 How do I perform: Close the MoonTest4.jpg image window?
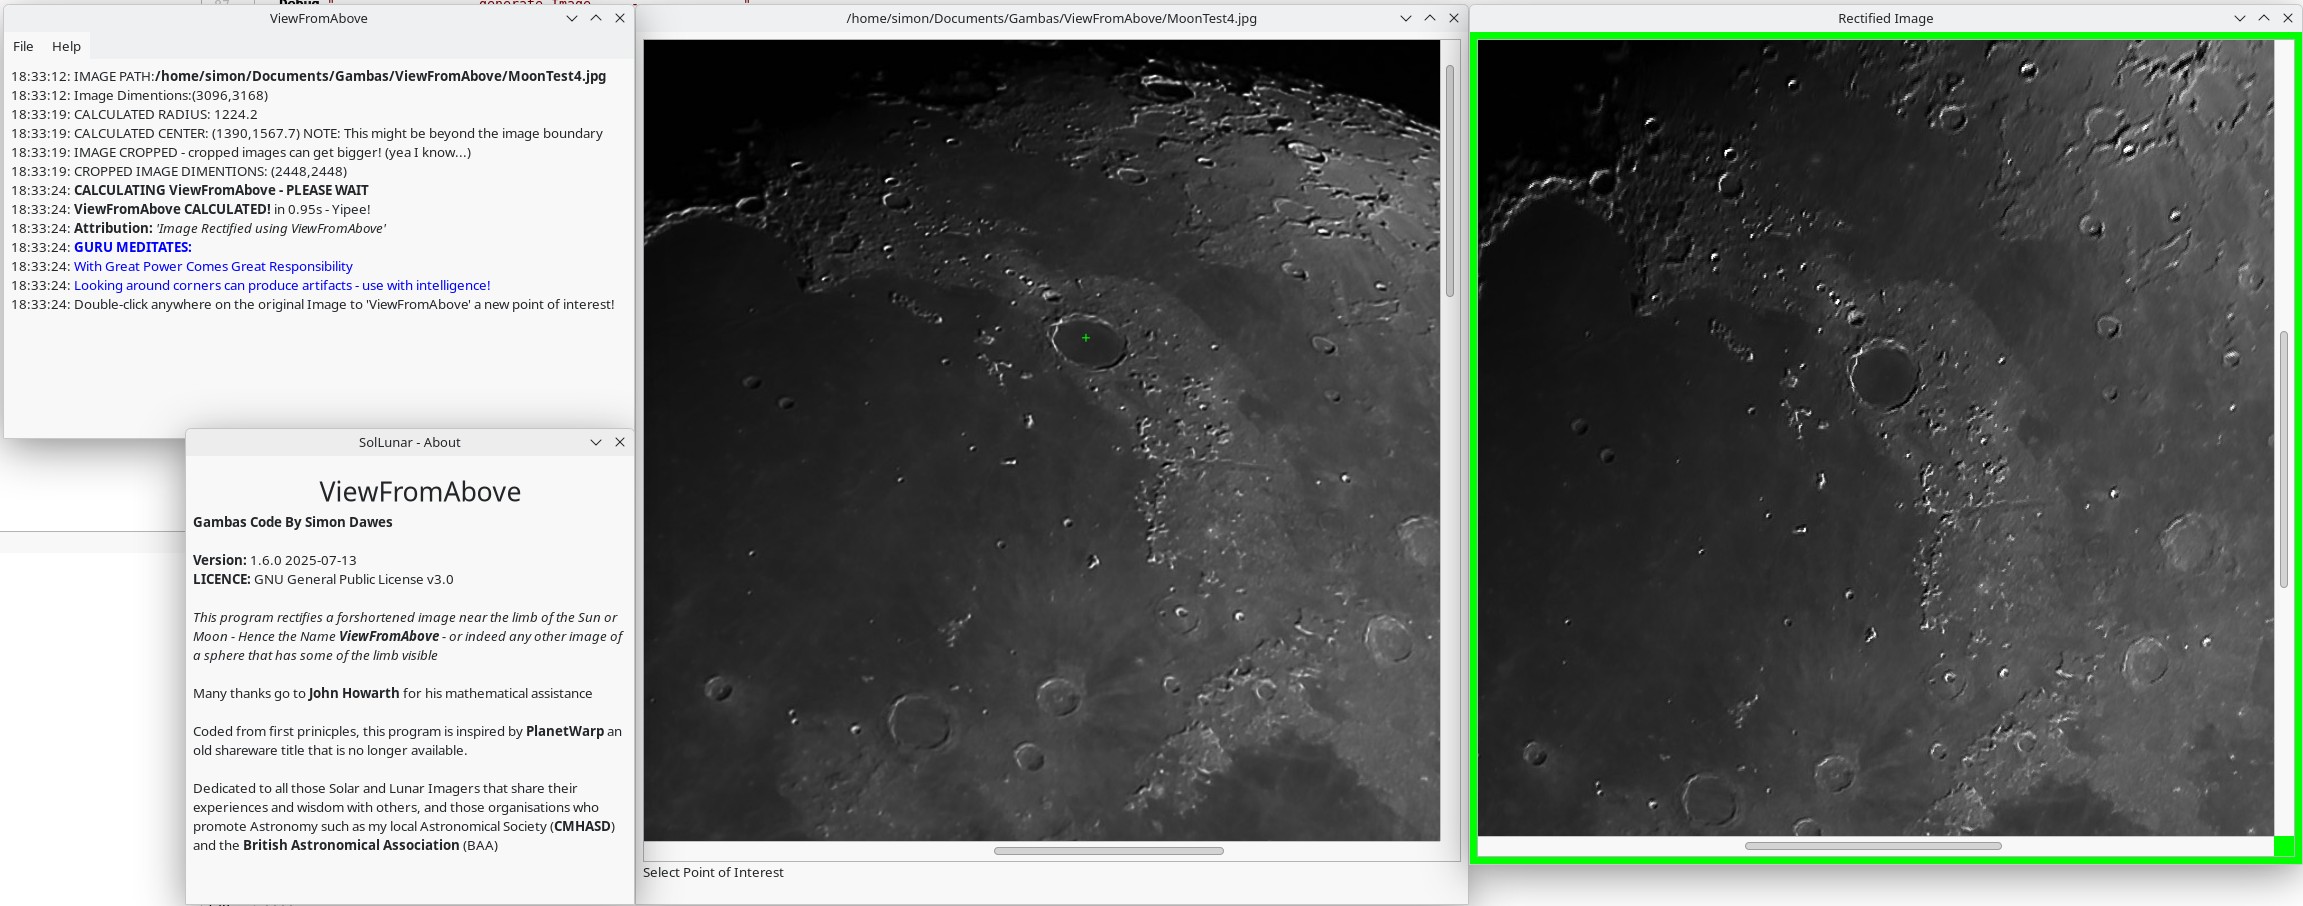(x=1454, y=18)
